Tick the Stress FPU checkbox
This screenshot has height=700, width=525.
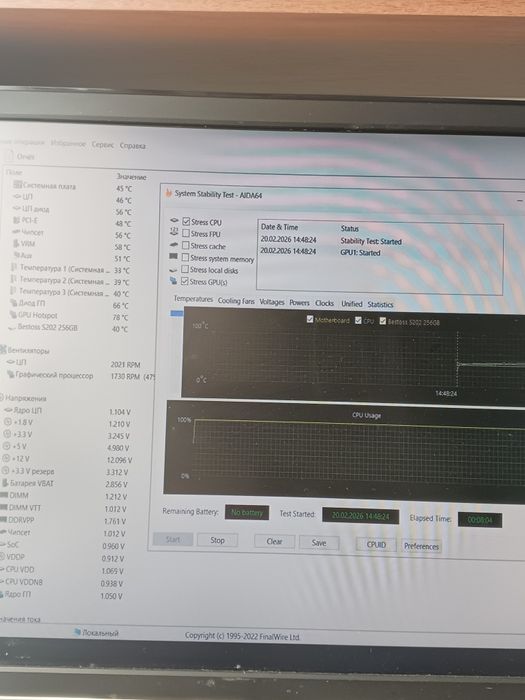pos(186,233)
